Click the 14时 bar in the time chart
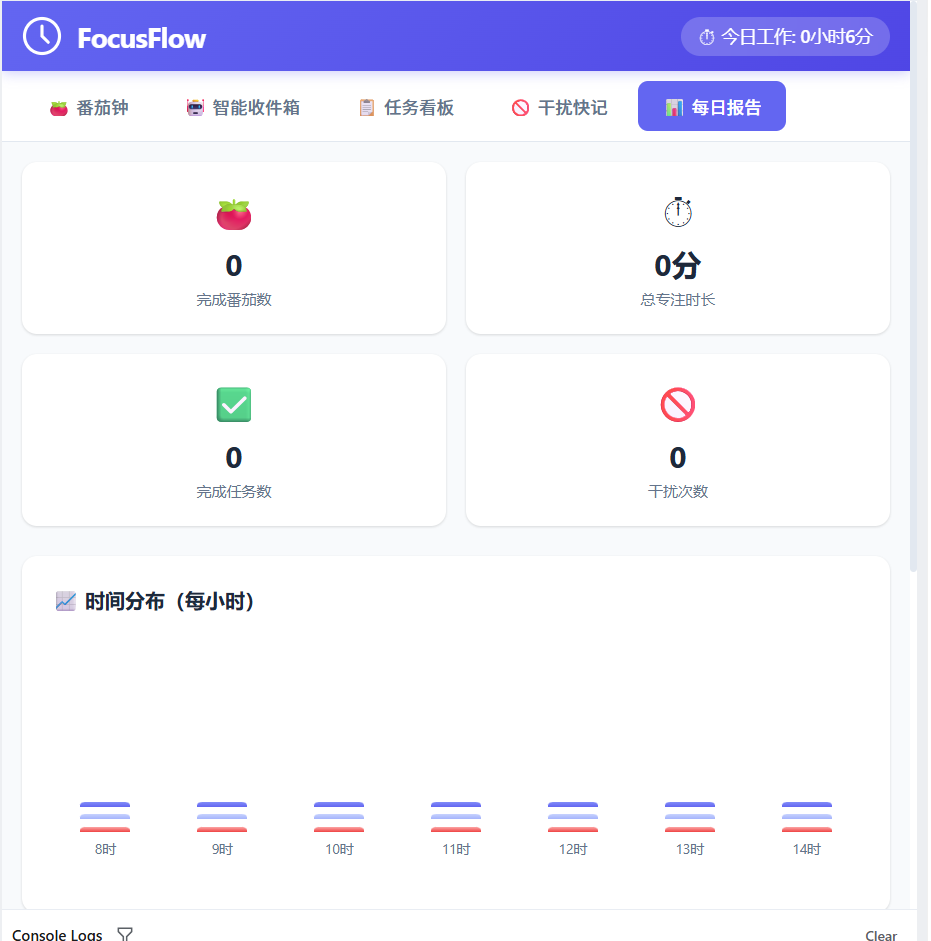 click(x=807, y=817)
